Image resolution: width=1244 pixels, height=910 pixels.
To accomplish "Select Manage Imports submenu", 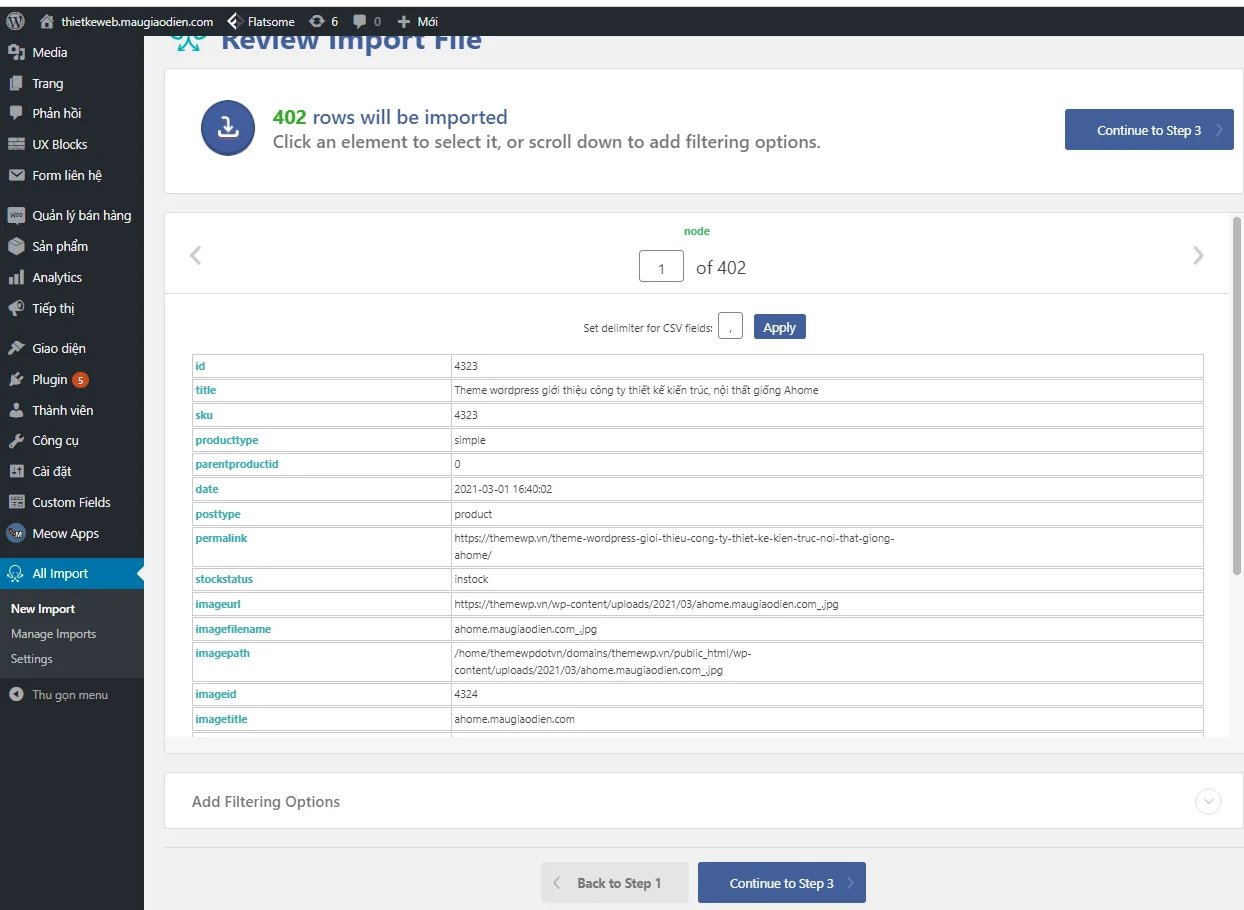I will 53,634.
